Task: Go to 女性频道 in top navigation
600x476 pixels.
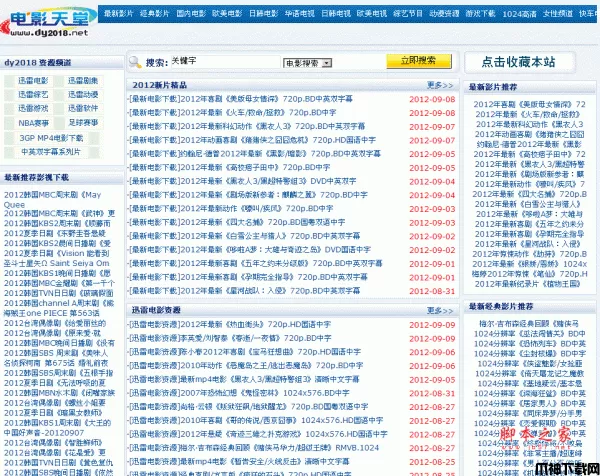Action: (558, 13)
